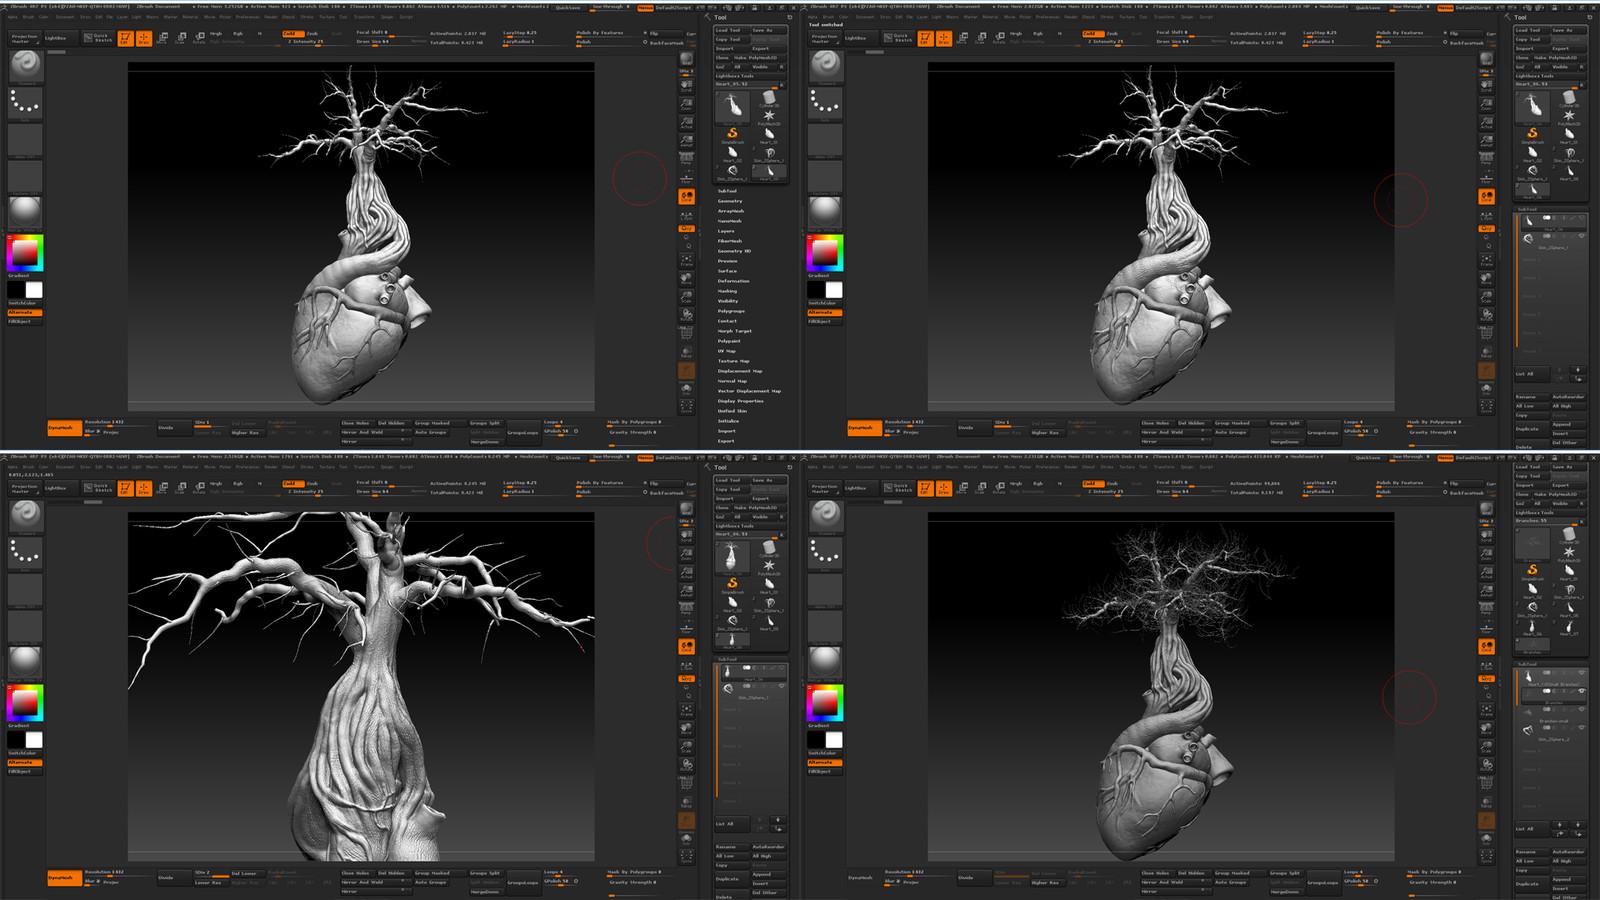Open the Alpha menu in the top-left window
The width and height of the screenshot is (1600, 900).
point(13,17)
